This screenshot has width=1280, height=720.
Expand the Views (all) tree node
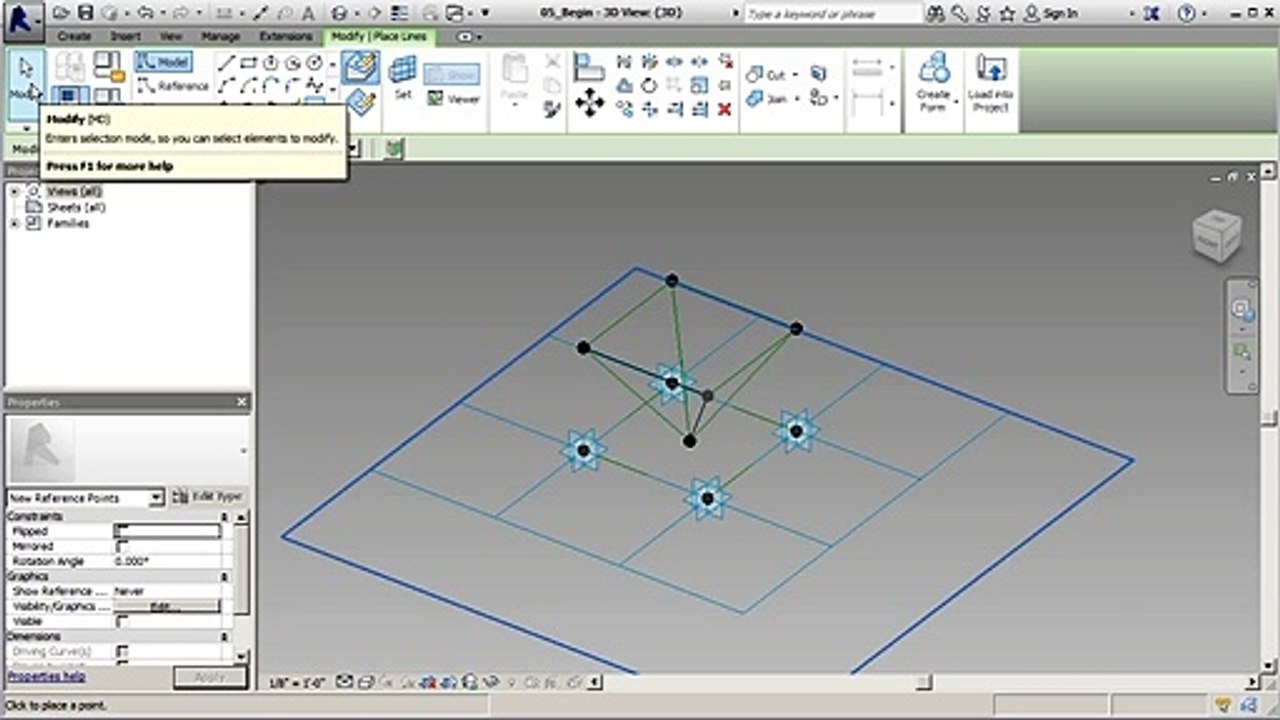(14, 191)
